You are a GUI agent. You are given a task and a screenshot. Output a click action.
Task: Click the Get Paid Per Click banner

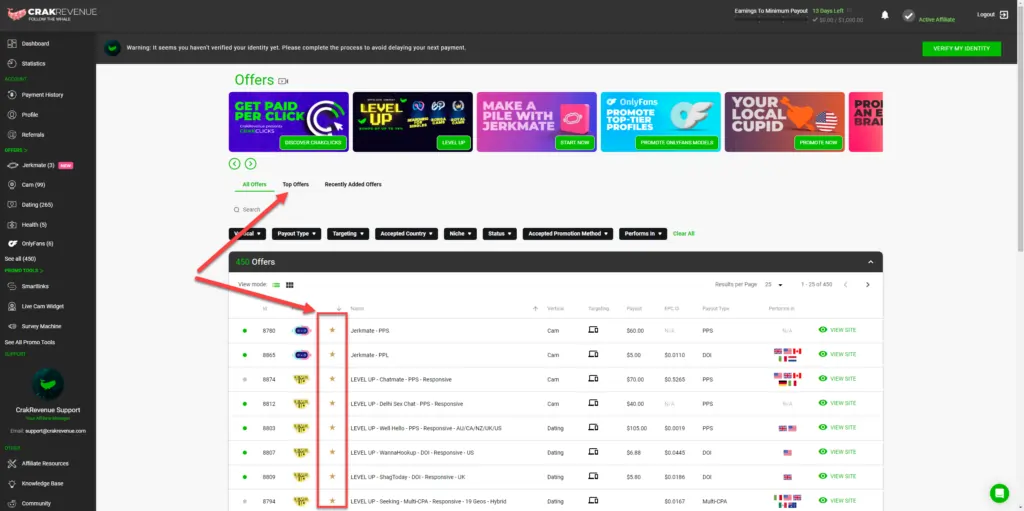pos(288,122)
